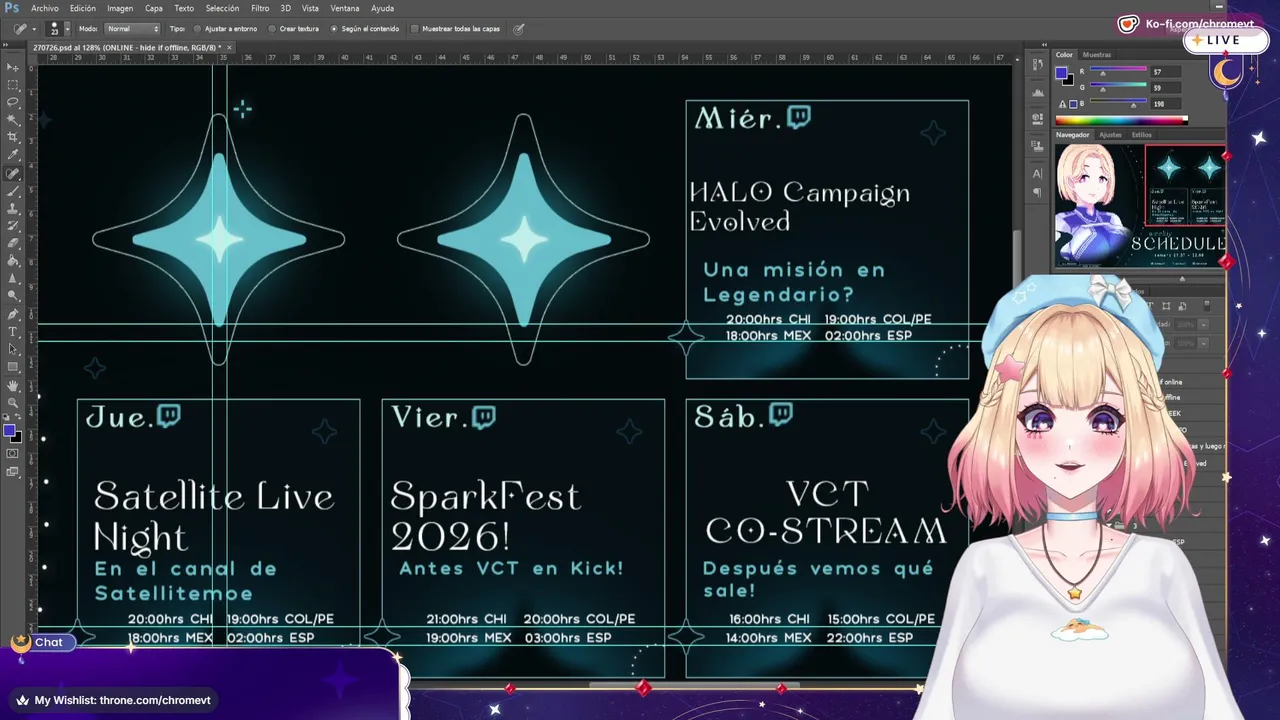
Task: Open the Texto menu
Action: pyautogui.click(x=184, y=8)
